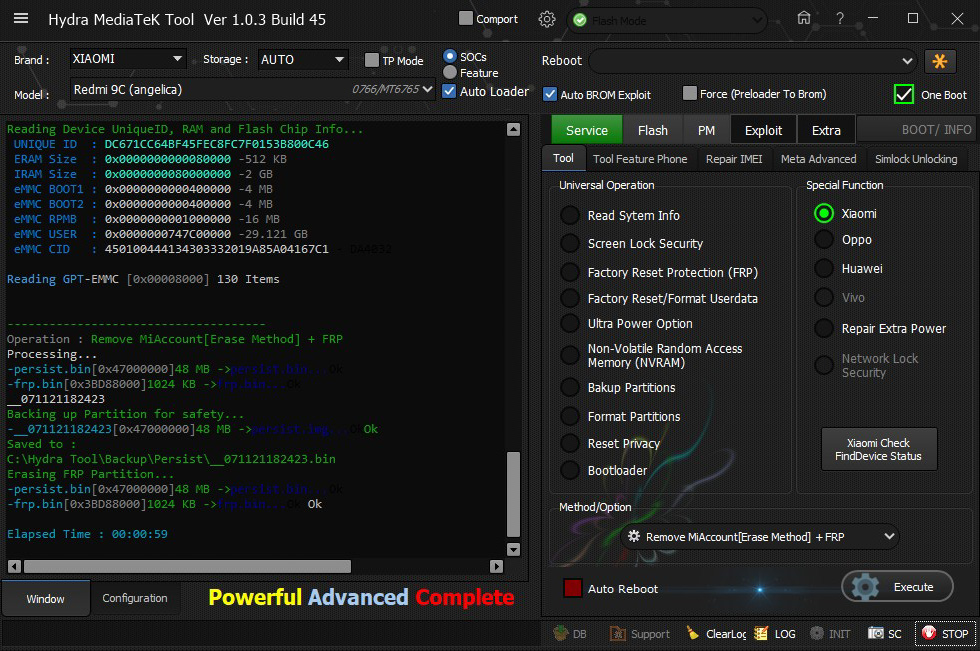Clear the log with the broom icon
Image resolution: width=980 pixels, height=651 pixels.
pos(693,634)
